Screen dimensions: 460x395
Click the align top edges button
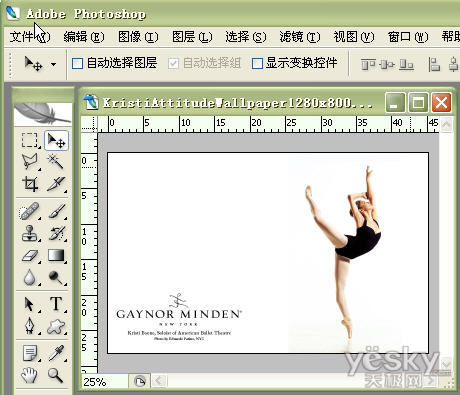tap(368, 64)
